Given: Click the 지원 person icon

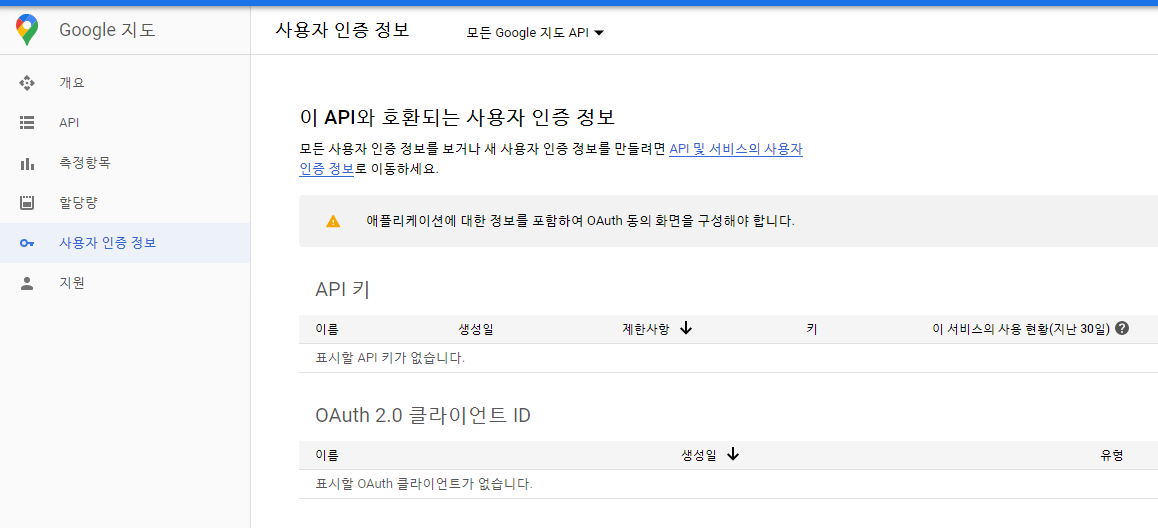Looking at the screenshot, I should click(27, 283).
